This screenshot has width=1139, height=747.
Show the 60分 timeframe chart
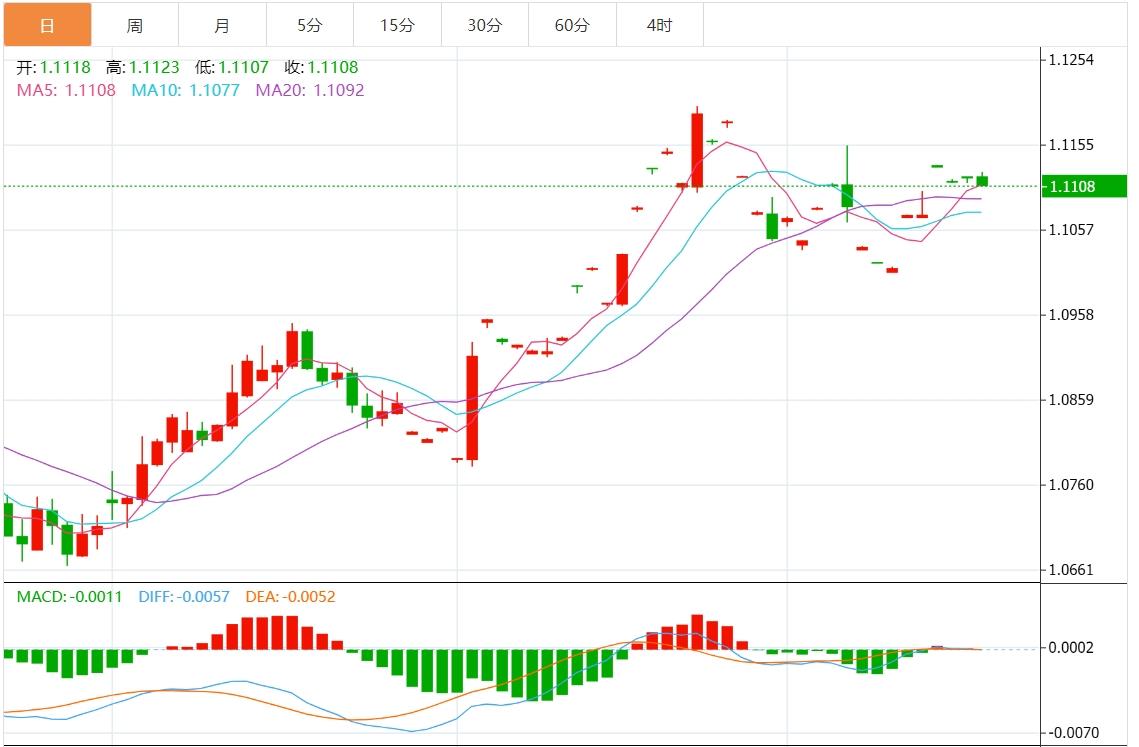(572, 25)
